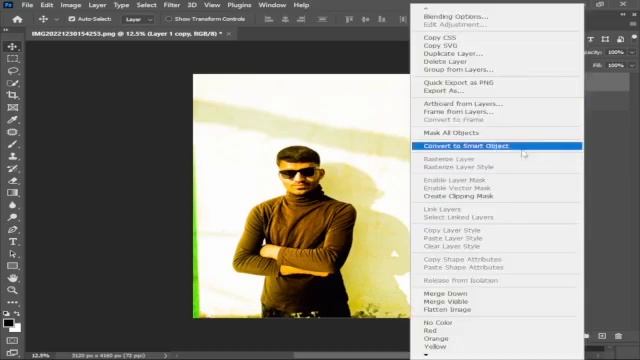The width and height of the screenshot is (640, 360).
Task: Open the Window menu
Action: tap(272, 5)
